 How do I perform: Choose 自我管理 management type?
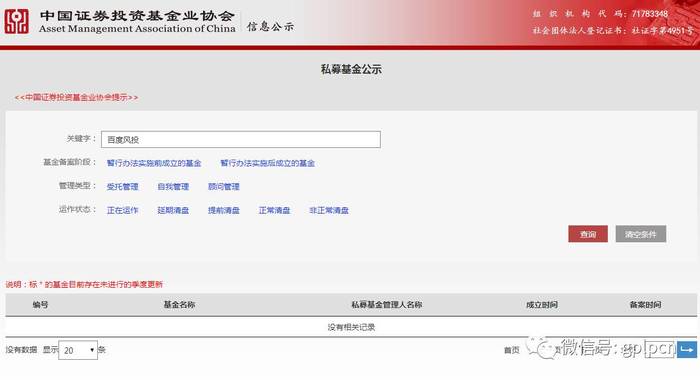(173, 187)
